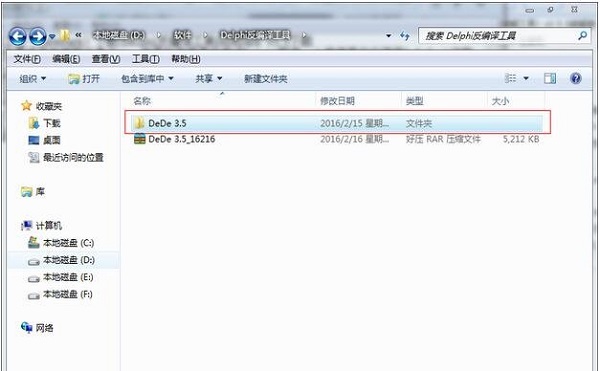This screenshot has width=600, height=371.
Task: Select Delphi反编译工具 segment in address path
Action: (255, 36)
